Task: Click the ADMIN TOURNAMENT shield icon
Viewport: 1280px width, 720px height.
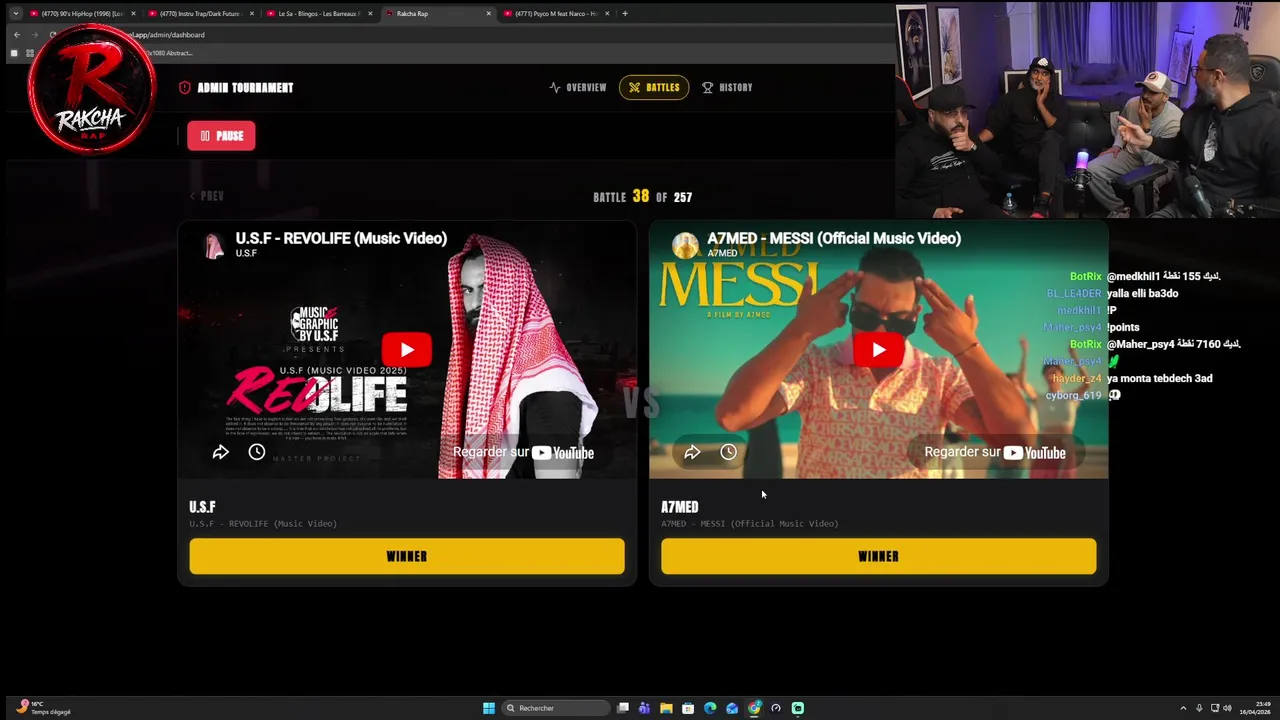Action: [x=184, y=87]
